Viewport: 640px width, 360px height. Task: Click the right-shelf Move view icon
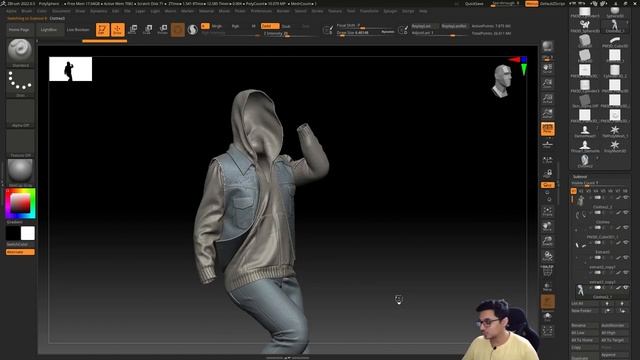[547, 227]
